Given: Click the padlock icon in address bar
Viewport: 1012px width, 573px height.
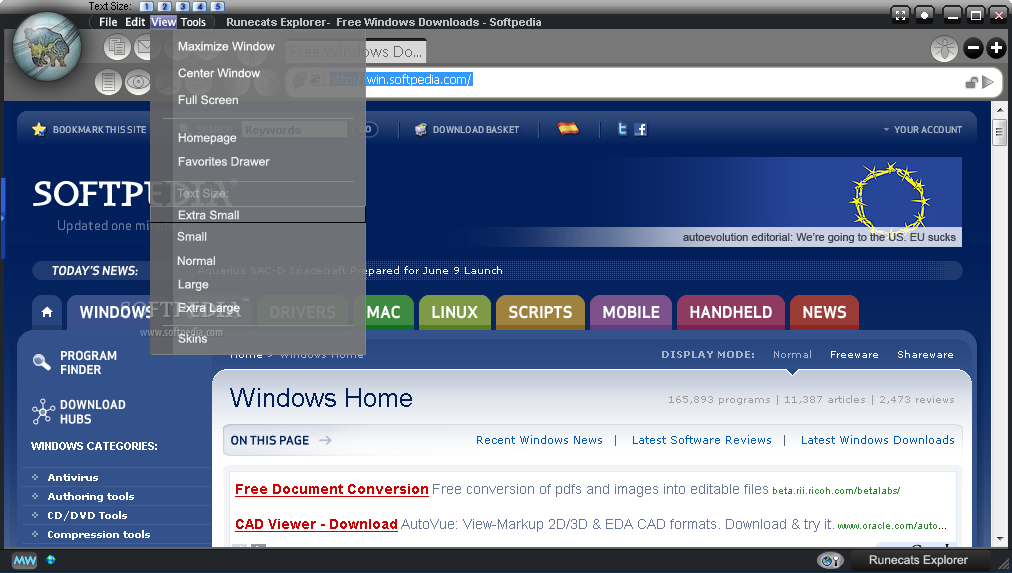Looking at the screenshot, I should click(971, 83).
